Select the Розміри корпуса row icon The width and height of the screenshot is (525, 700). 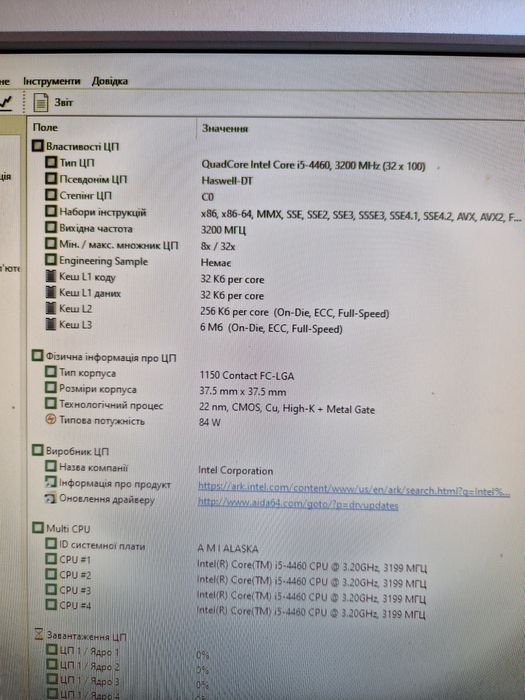(x=51, y=388)
